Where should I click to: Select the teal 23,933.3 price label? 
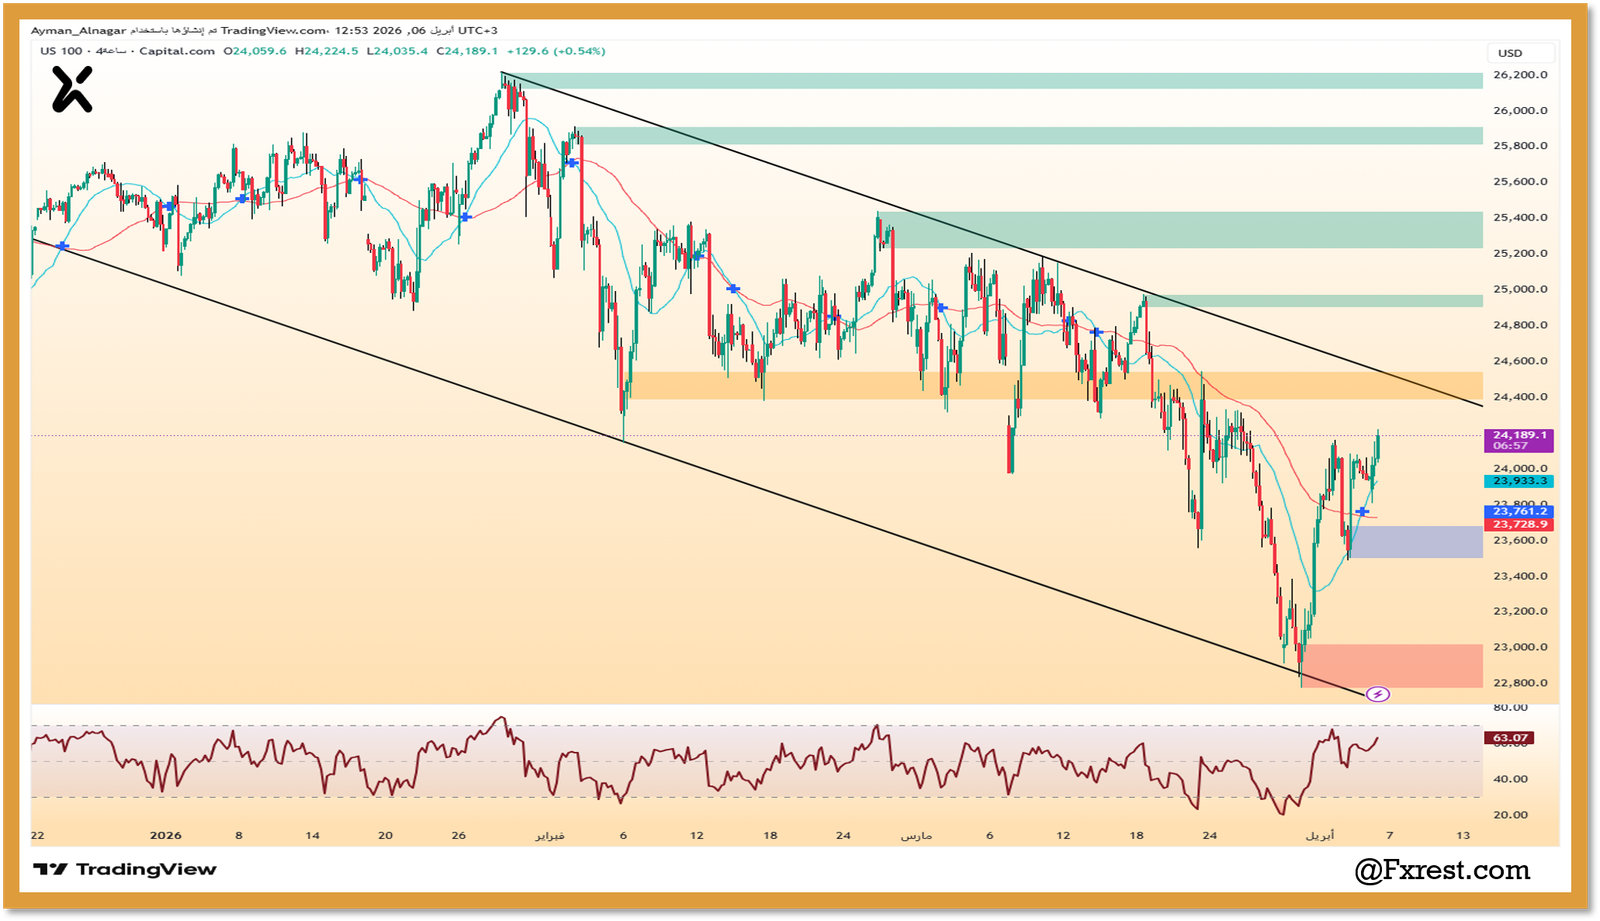click(x=1519, y=481)
